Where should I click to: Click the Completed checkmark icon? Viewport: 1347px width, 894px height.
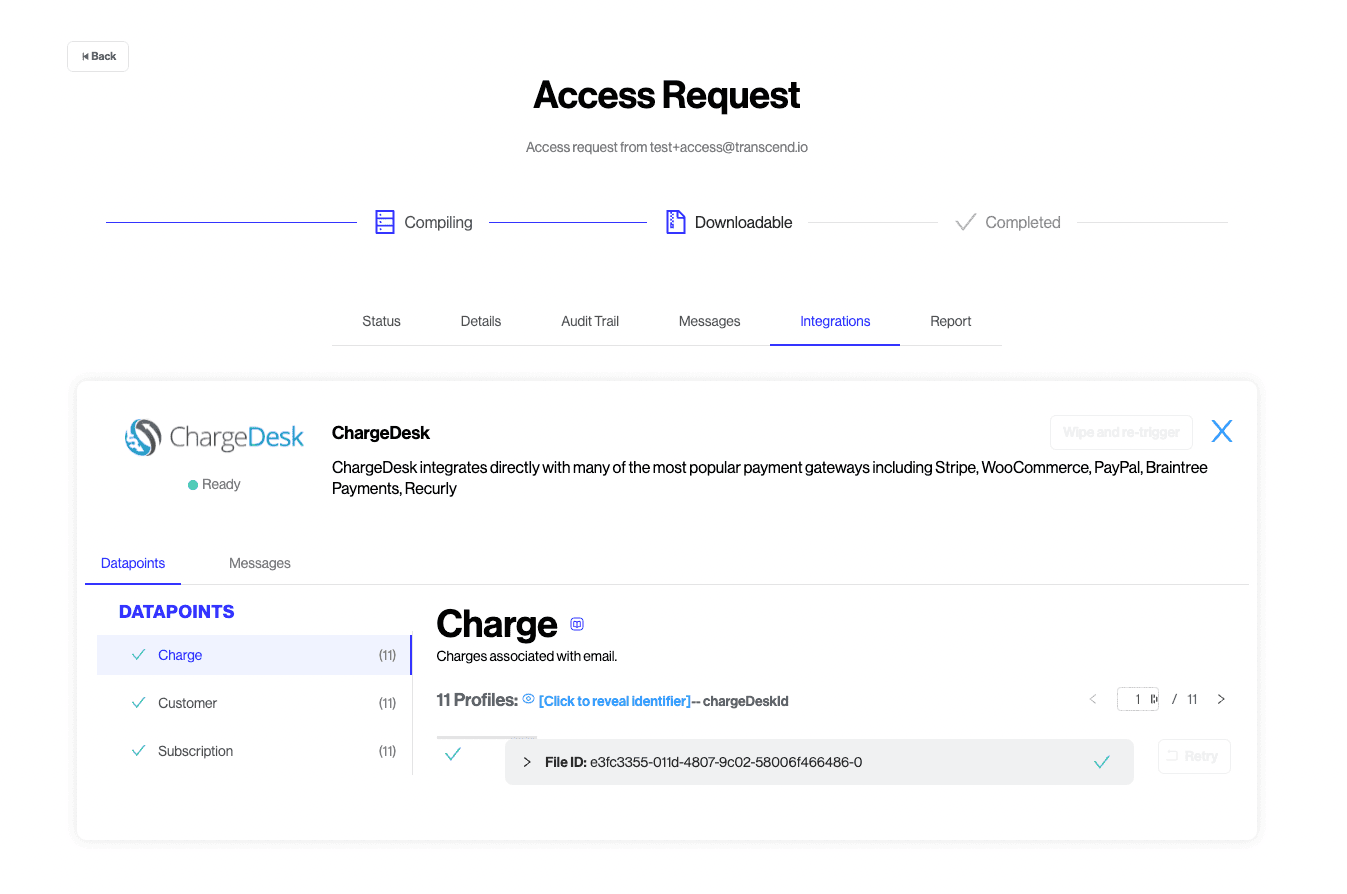[x=965, y=222]
